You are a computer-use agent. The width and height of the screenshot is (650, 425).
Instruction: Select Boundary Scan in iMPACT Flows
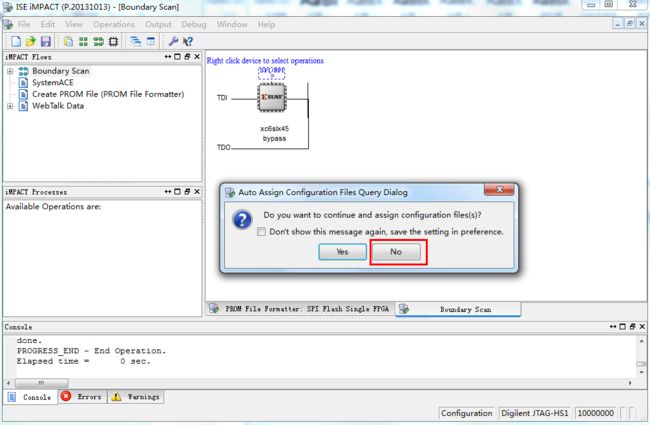point(61,71)
